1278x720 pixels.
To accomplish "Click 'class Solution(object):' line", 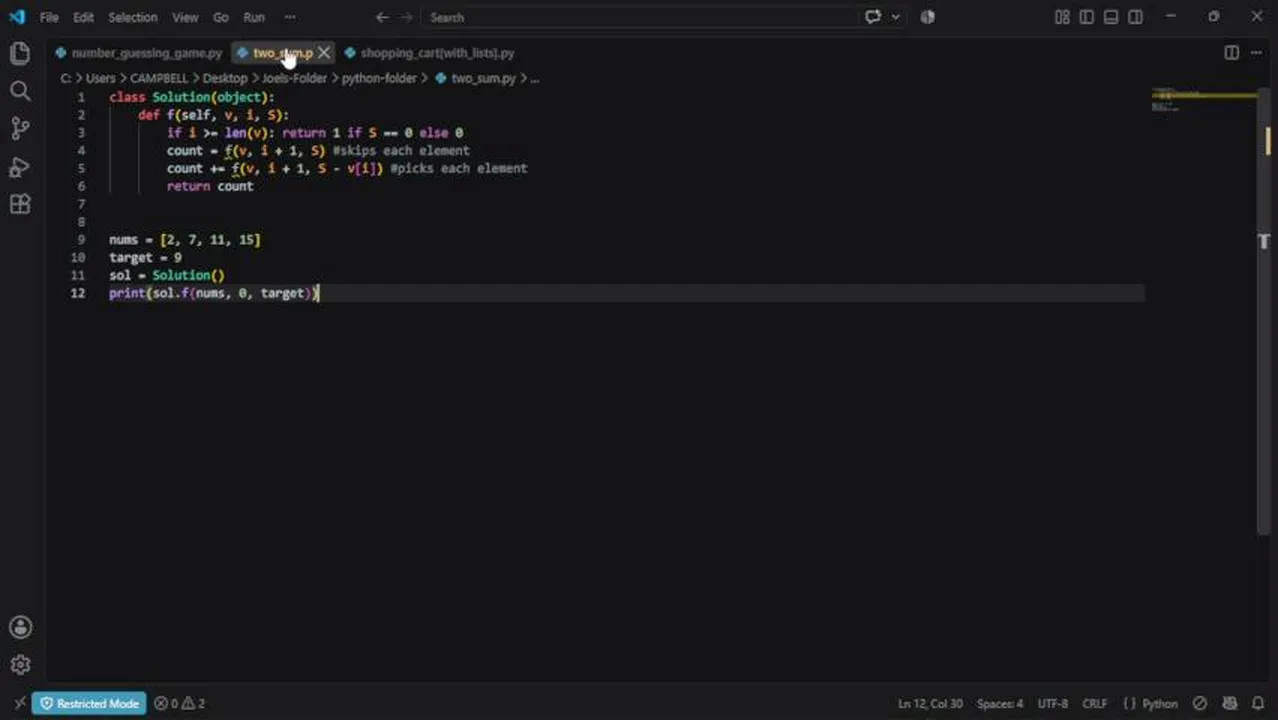I will pyautogui.click(x=191, y=97).
